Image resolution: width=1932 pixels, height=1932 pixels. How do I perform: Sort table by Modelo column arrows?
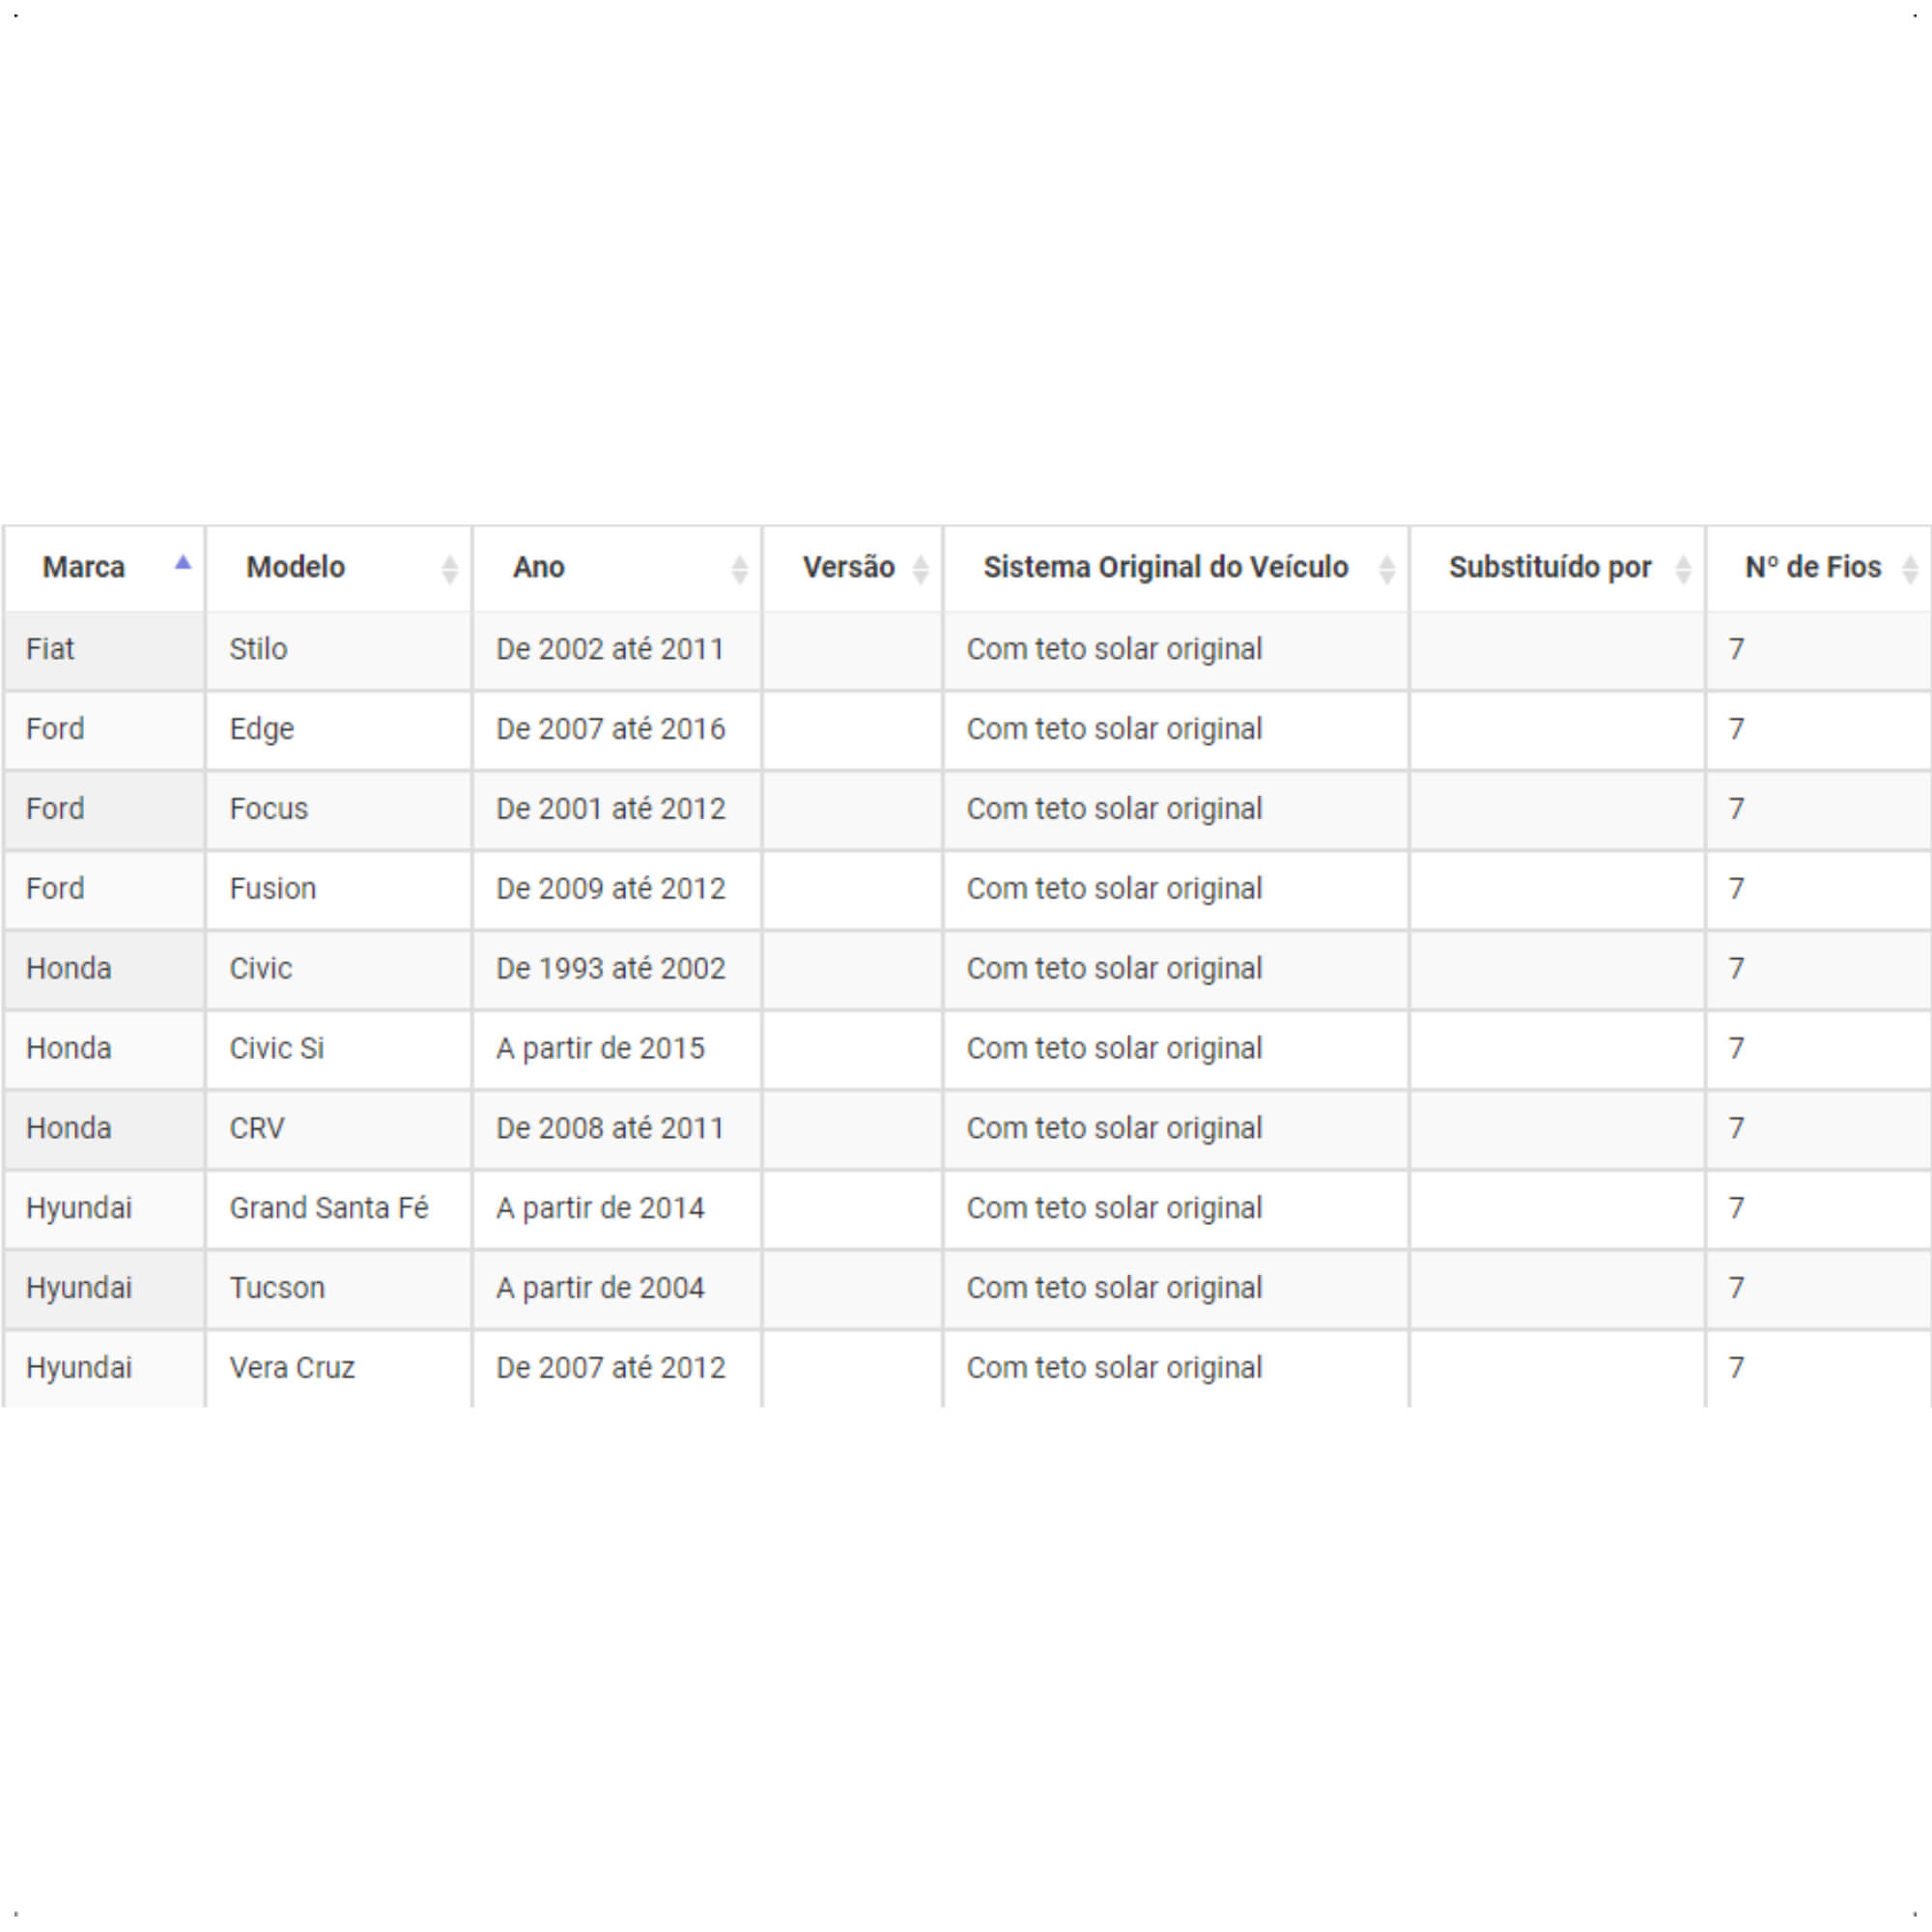point(449,569)
